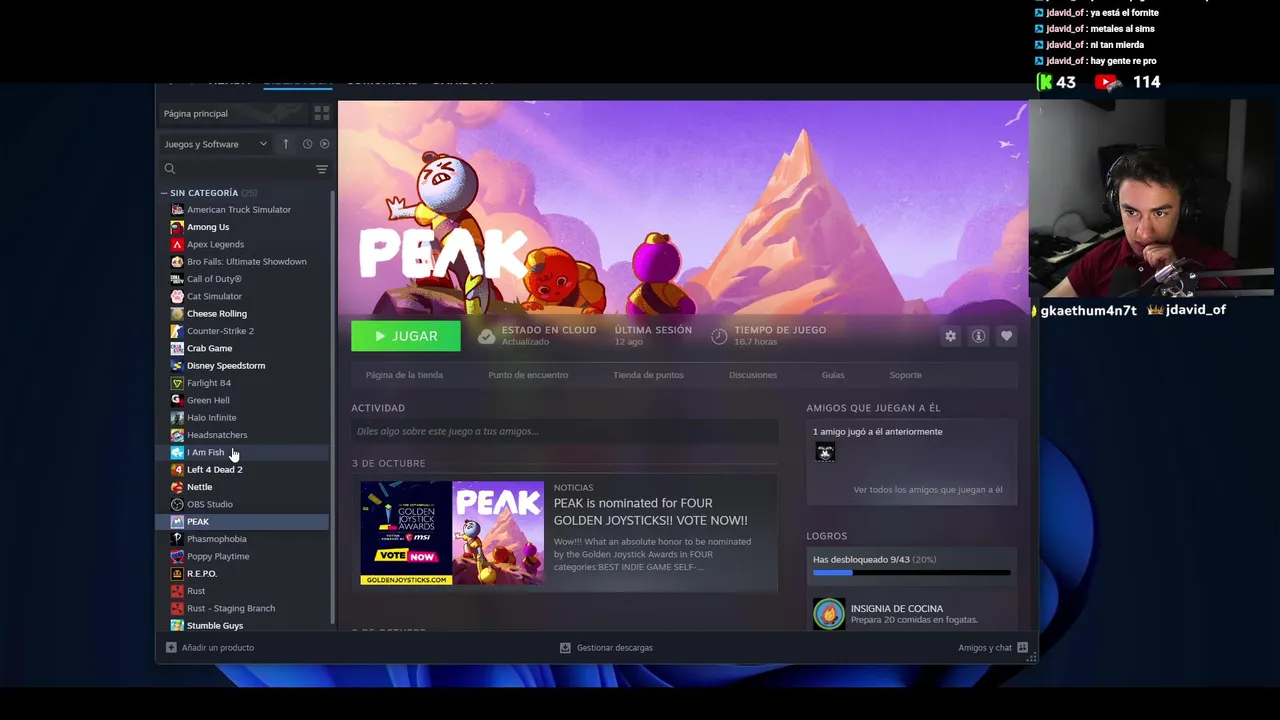Image resolution: width=1280 pixels, height=720 pixels.
Task: Click the Página principal button
Action: [x=235, y=113]
